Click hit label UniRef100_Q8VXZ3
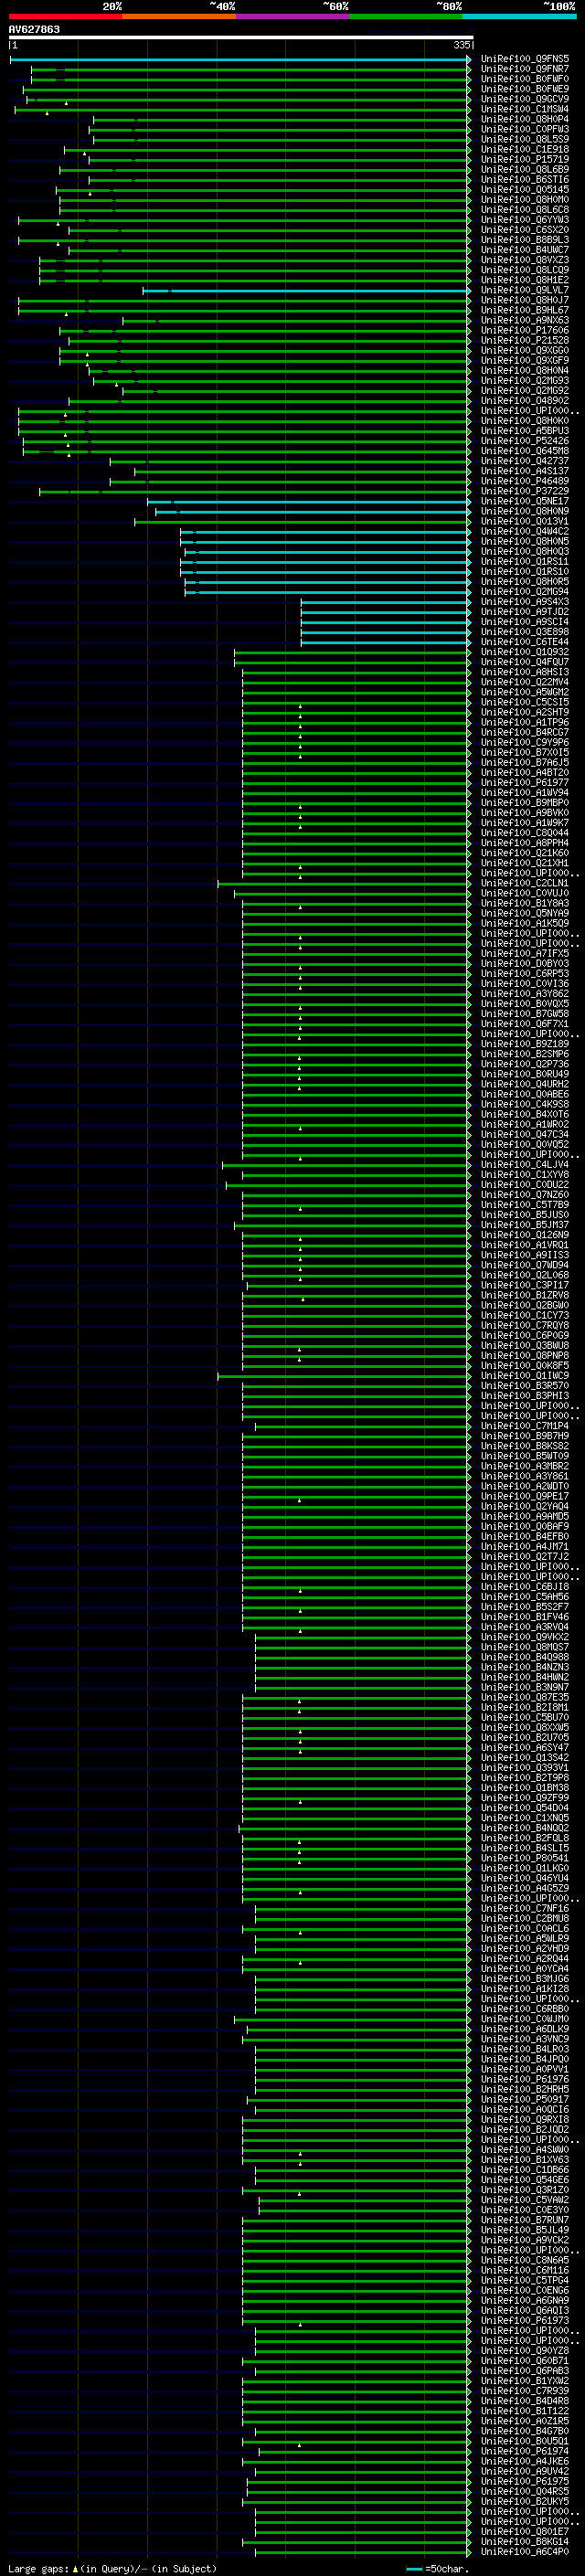Image resolution: width=585 pixels, height=2576 pixels. (x=525, y=260)
